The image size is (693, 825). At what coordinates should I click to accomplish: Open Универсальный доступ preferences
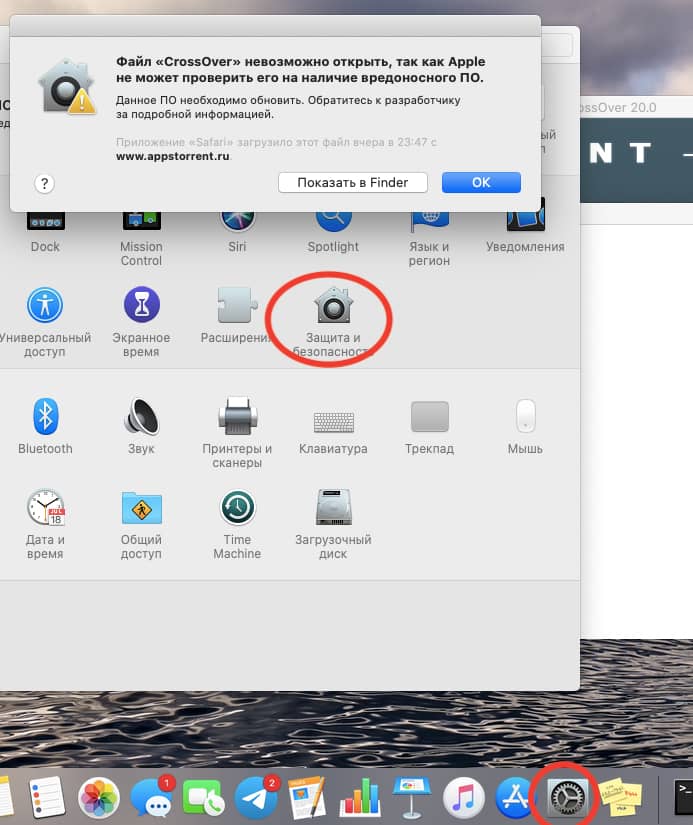[x=45, y=321]
